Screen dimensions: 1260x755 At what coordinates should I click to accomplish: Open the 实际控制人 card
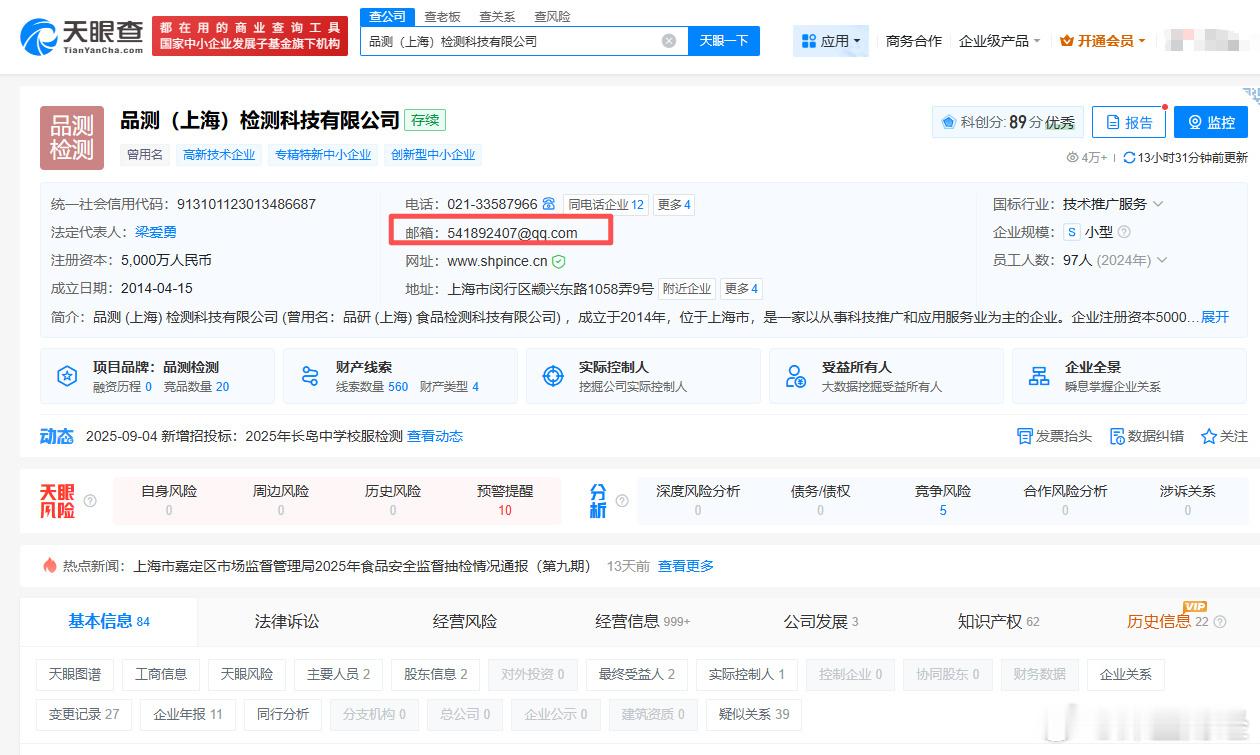(643, 376)
